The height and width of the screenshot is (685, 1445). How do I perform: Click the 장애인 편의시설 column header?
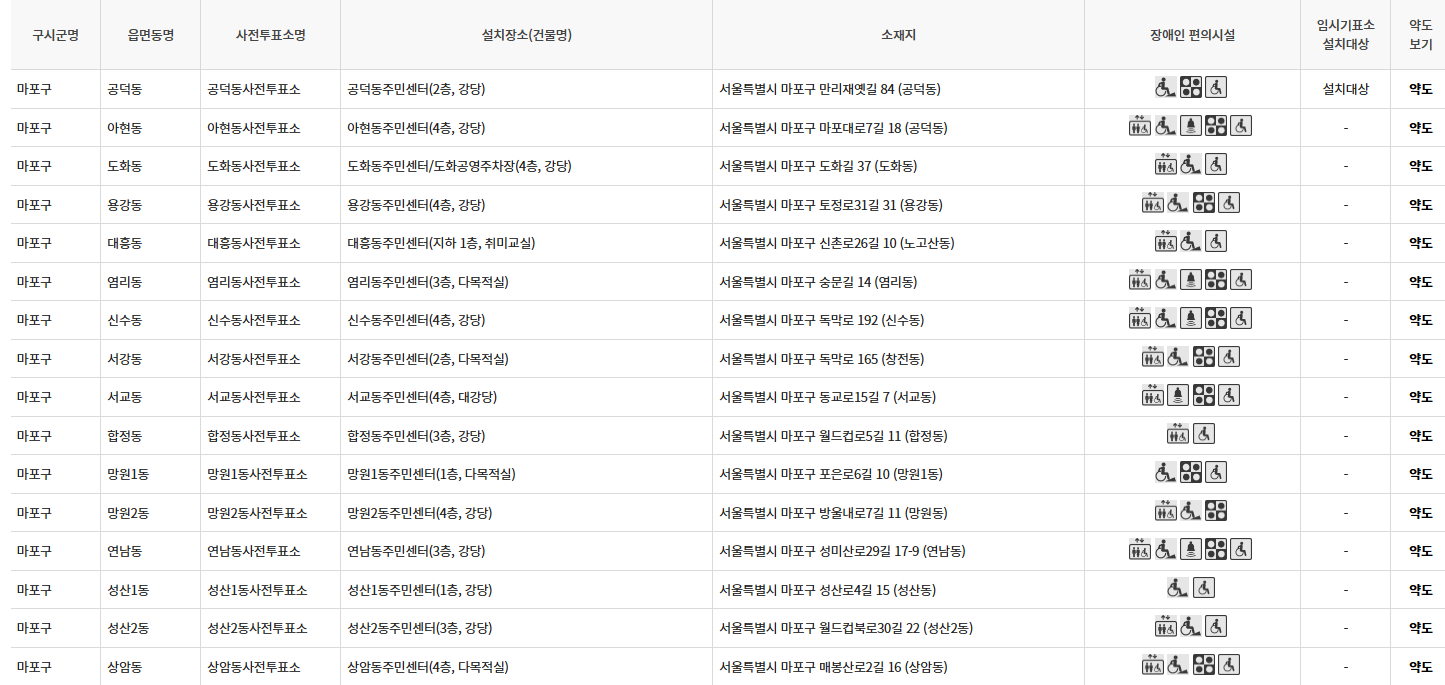[1191, 35]
